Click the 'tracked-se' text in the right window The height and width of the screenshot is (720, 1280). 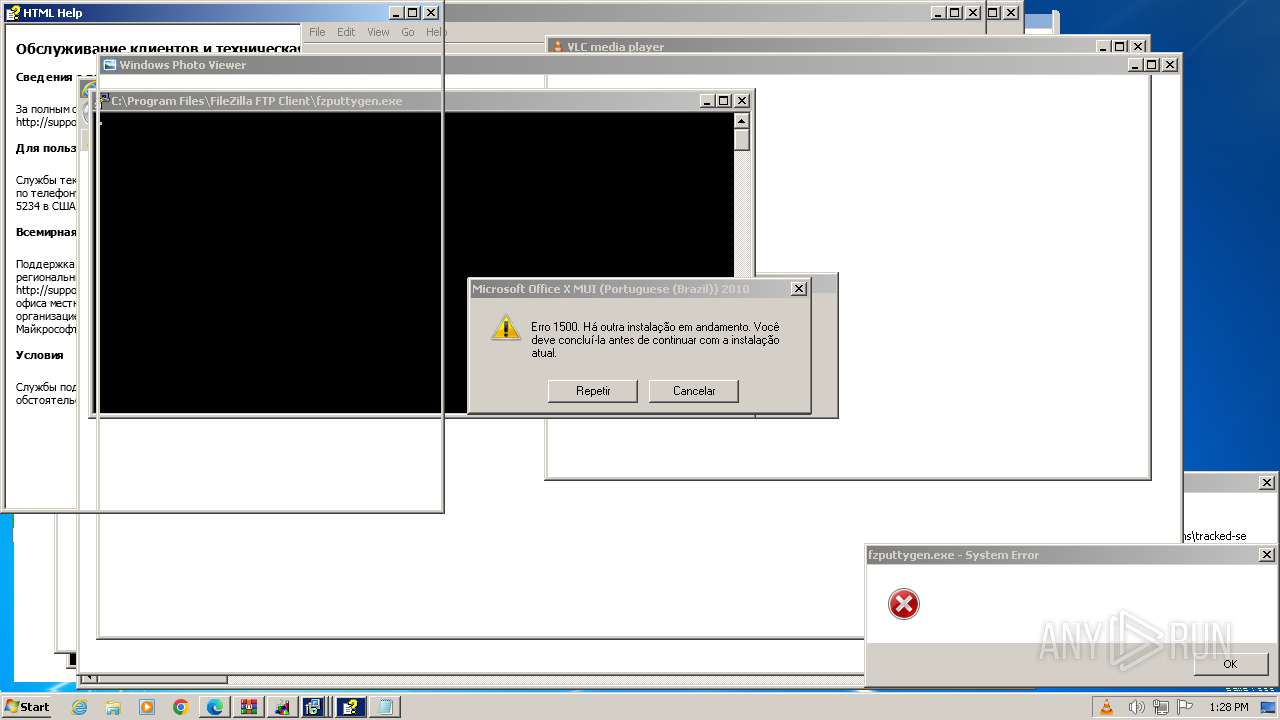click(1220, 536)
